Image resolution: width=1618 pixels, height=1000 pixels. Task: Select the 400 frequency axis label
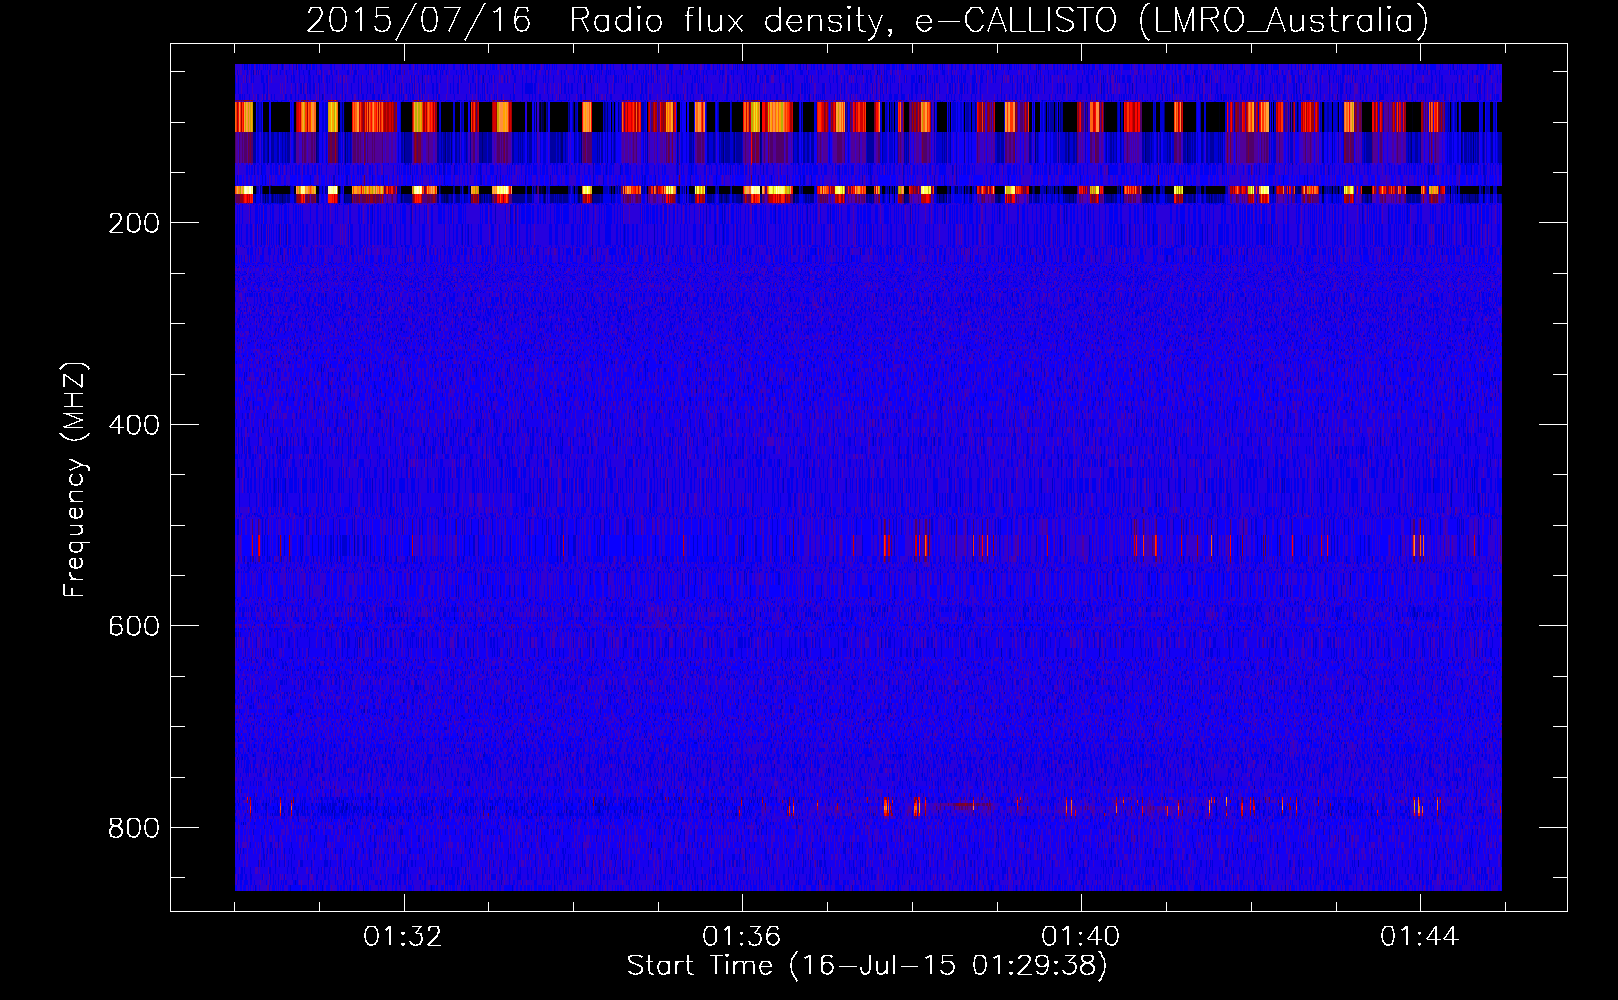tap(133, 425)
